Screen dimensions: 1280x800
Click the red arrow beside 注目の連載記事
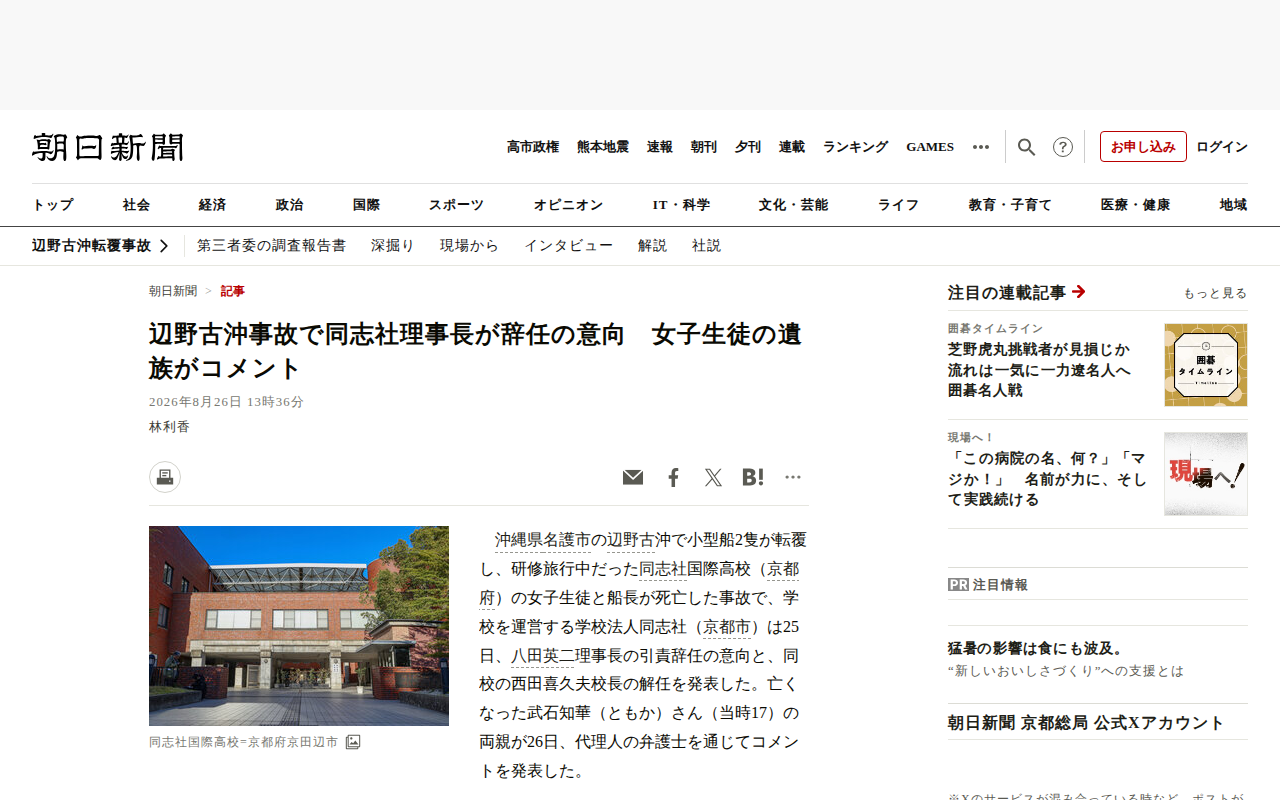[x=1078, y=292]
